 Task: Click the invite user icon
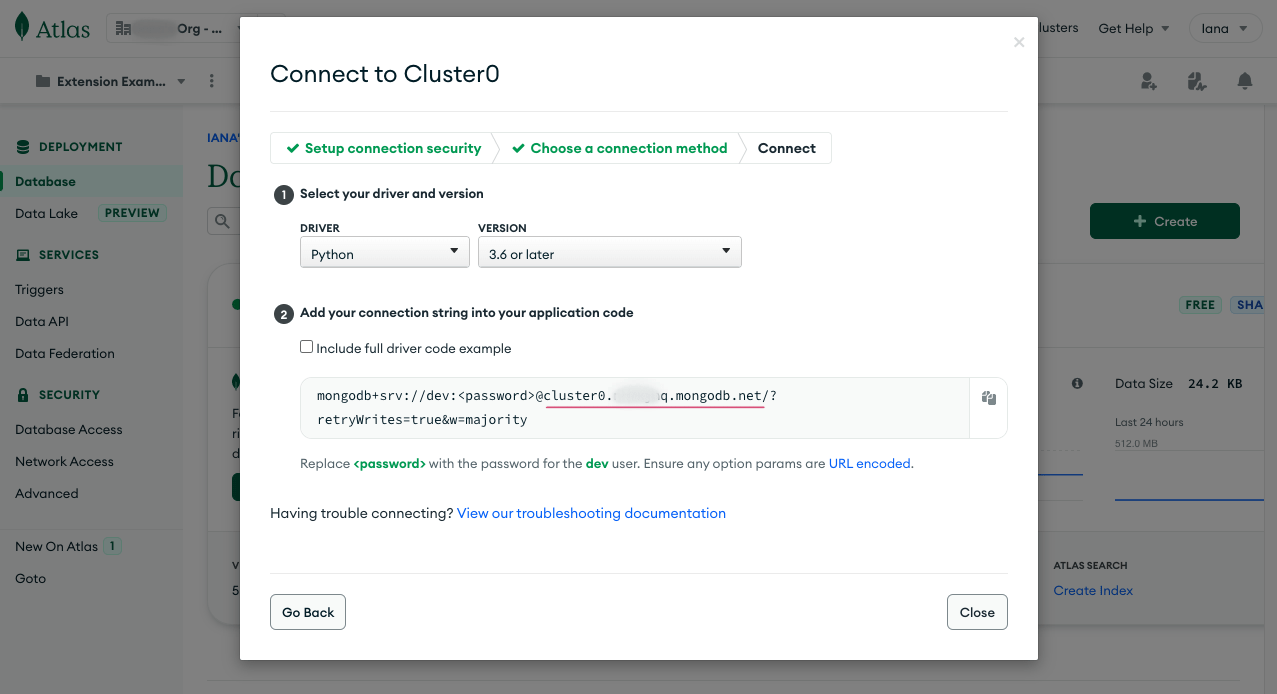point(1148,81)
